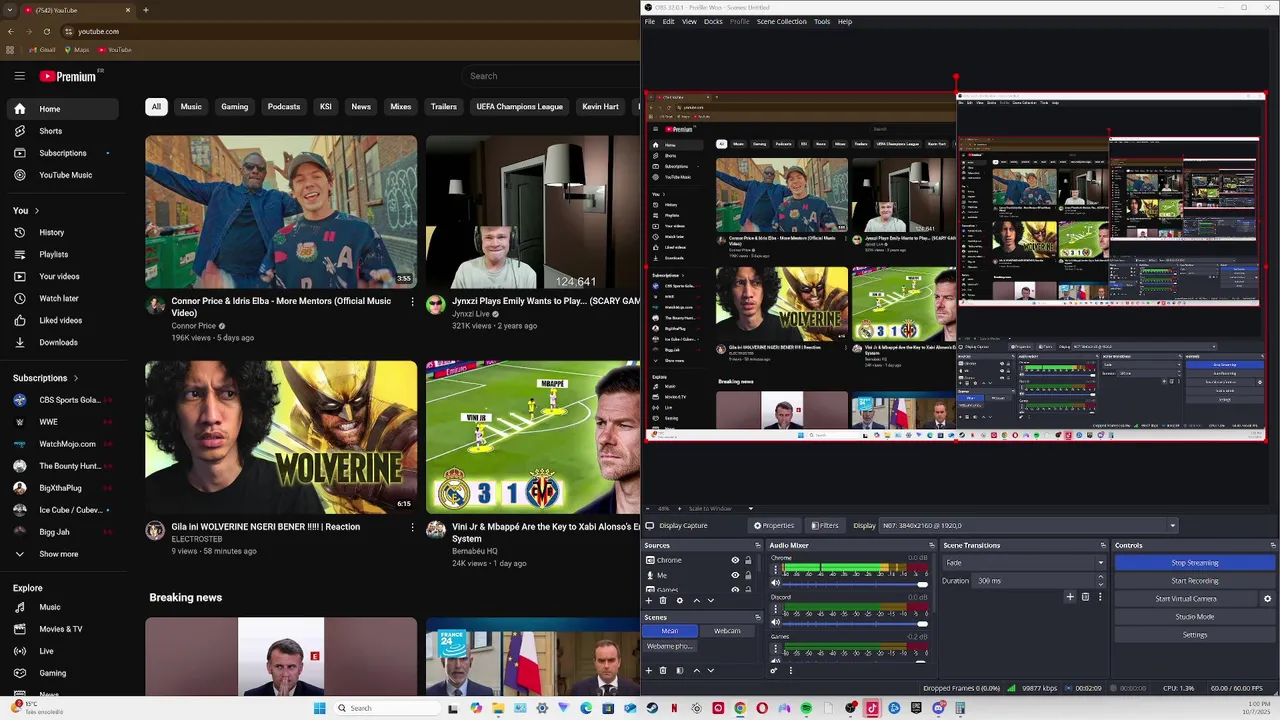Open History in YouTube sidebar
1280x720 pixels.
click(62, 232)
